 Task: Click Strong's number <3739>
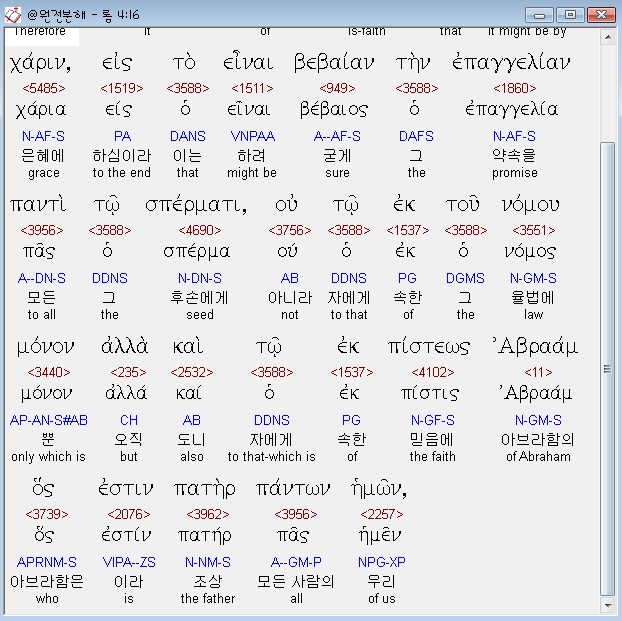point(47,514)
